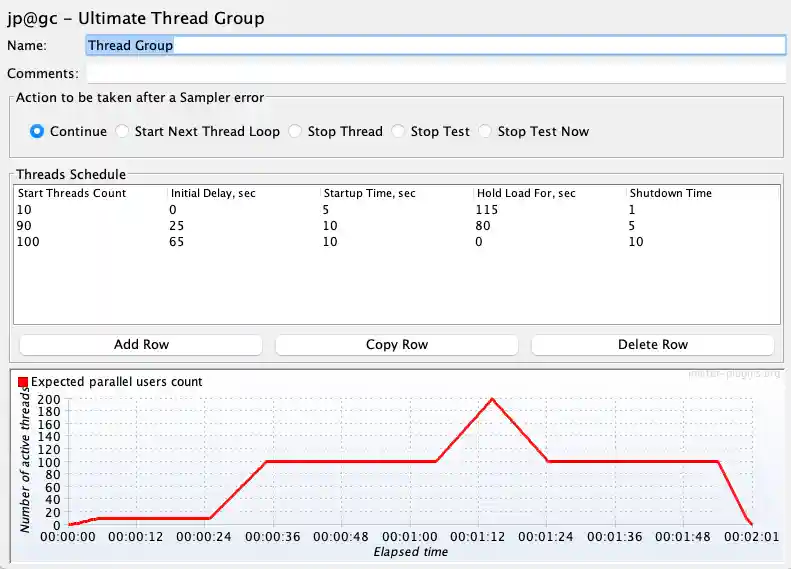Select Start Threads Count cell with 10
This screenshot has width=791, height=569.
91,209
